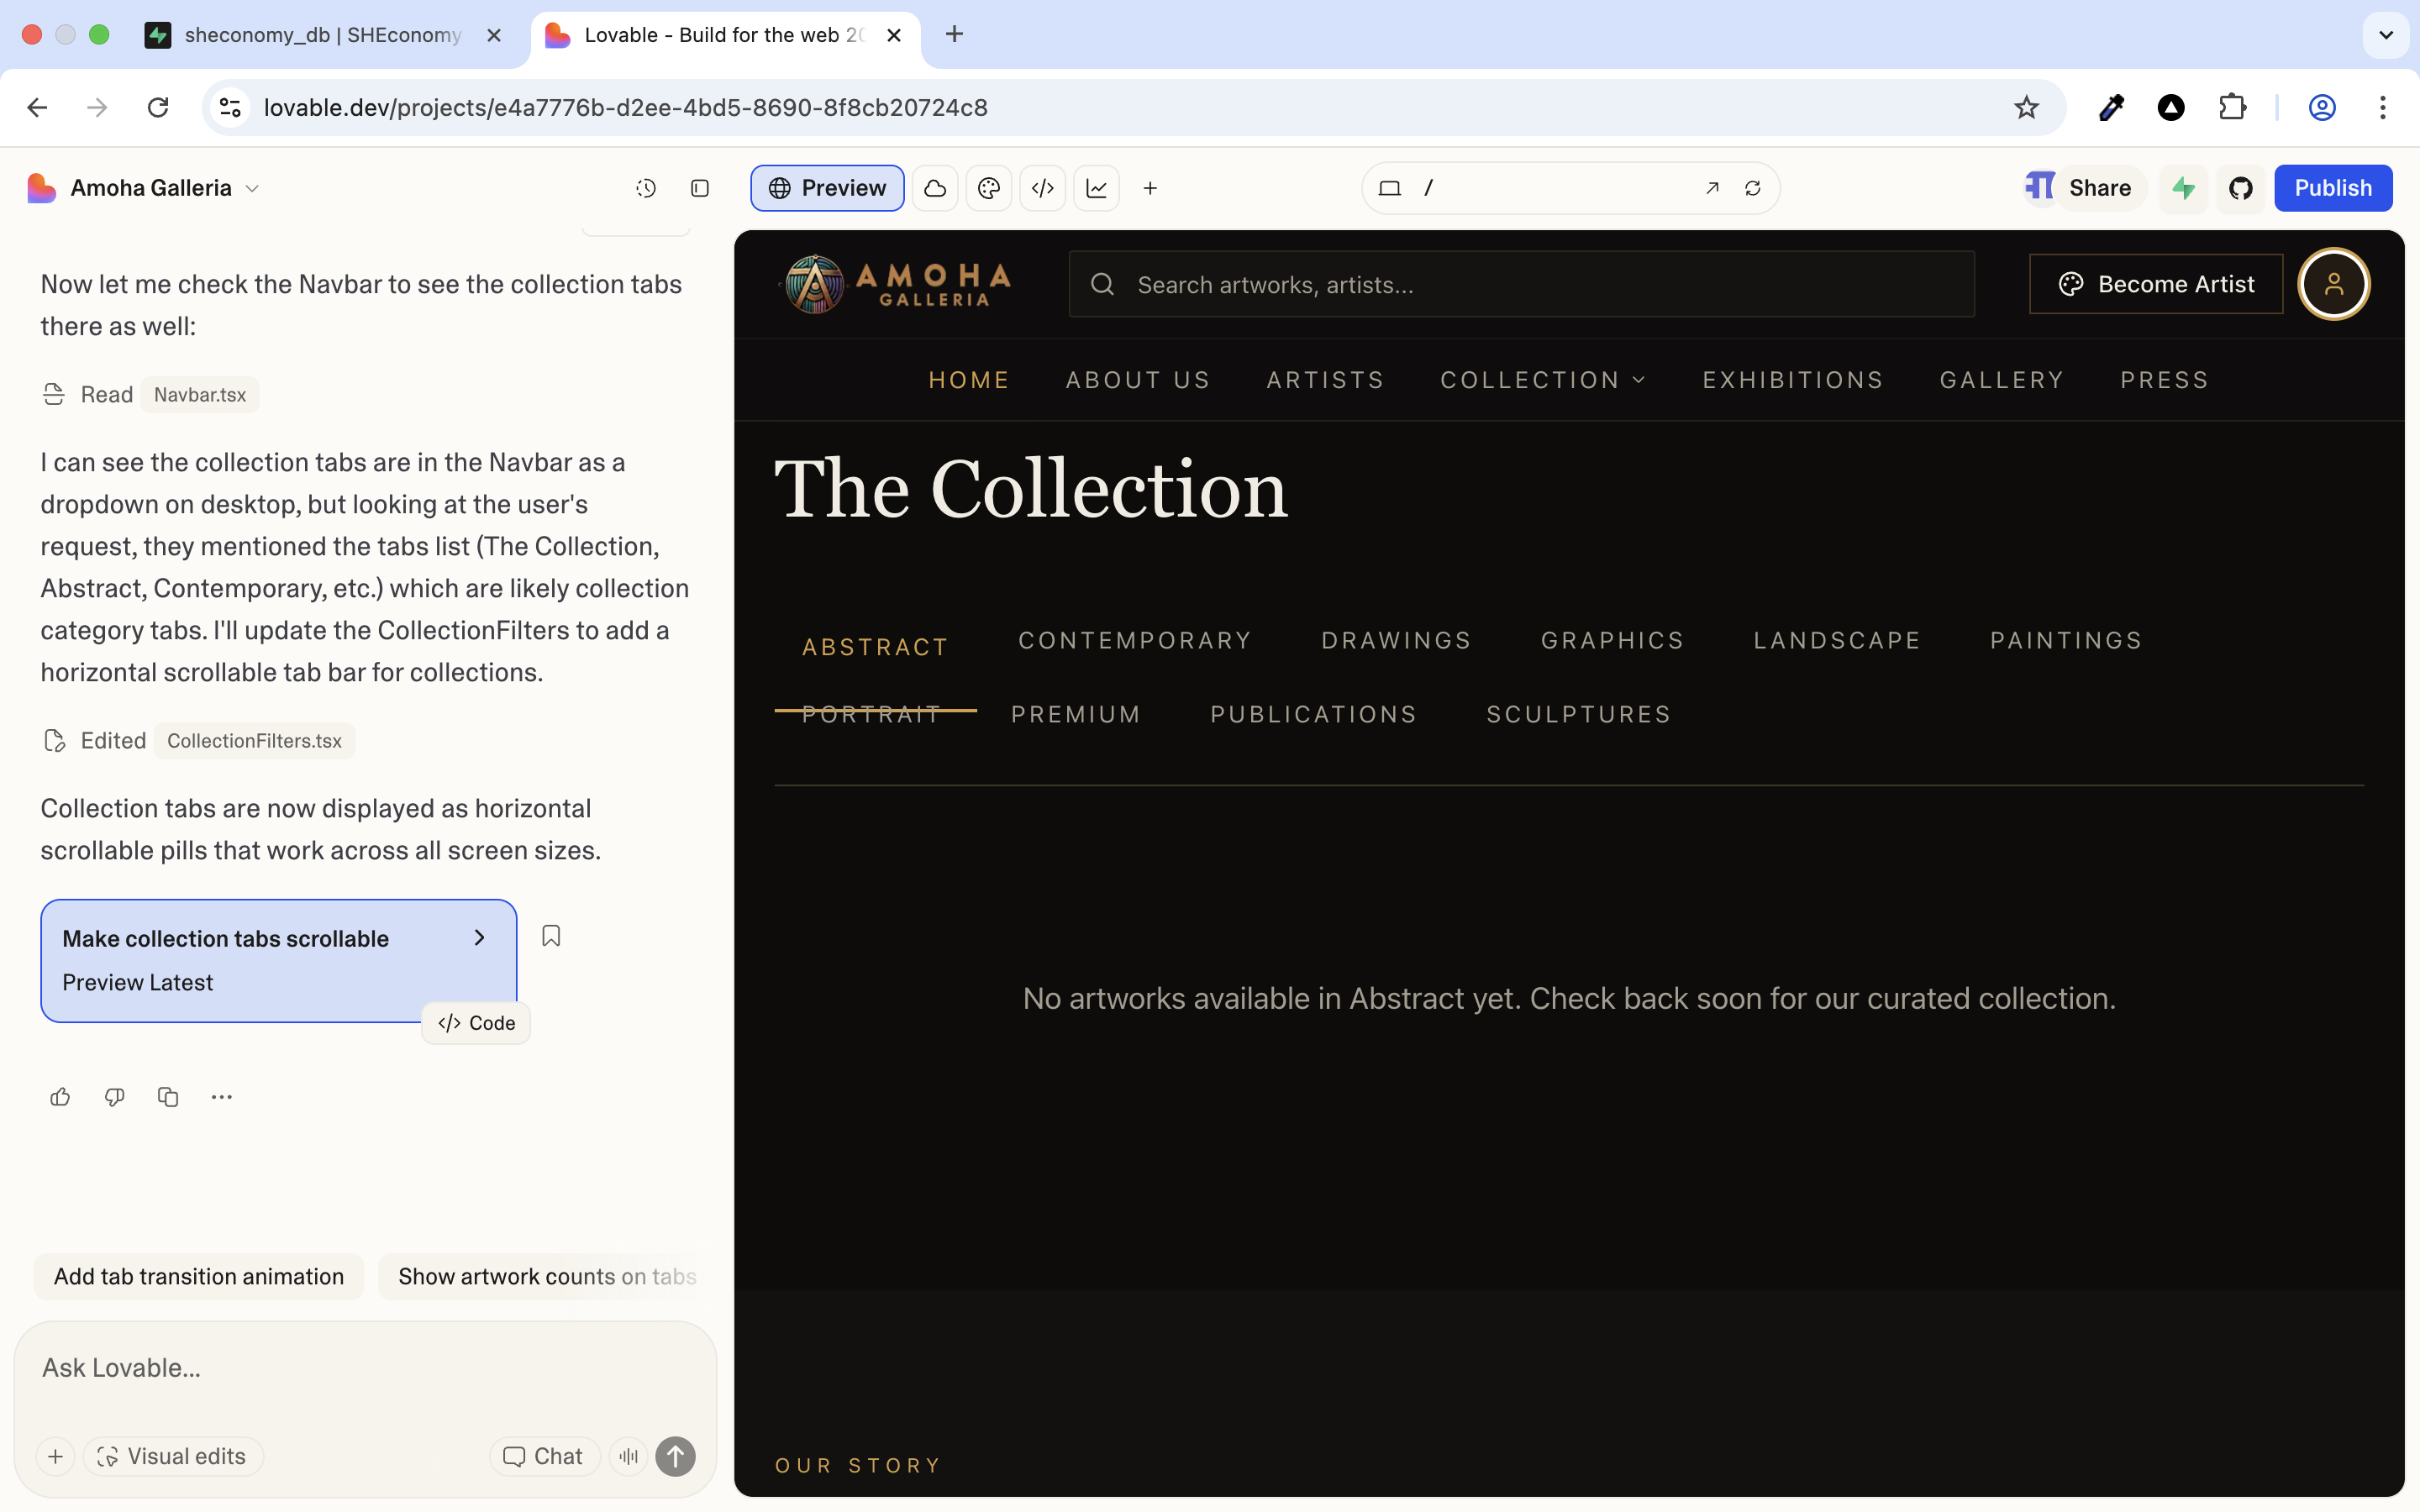Bookmark this page with star icon
This screenshot has width=2420, height=1512.
tap(2026, 107)
